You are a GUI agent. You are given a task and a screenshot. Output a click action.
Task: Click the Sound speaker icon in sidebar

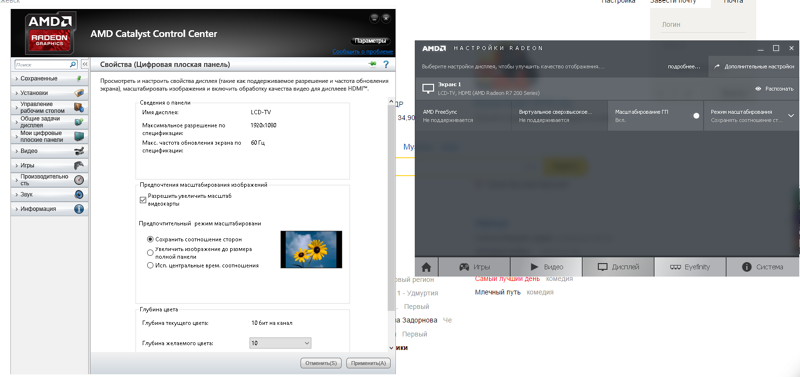(x=79, y=194)
